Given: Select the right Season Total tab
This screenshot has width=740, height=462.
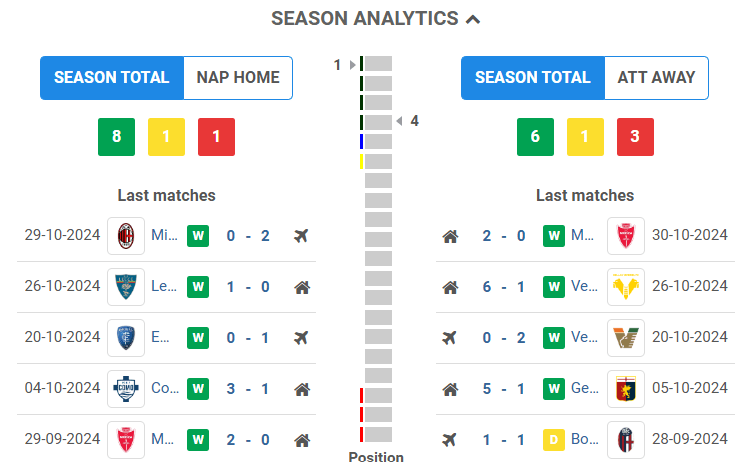Looking at the screenshot, I should point(533,77).
